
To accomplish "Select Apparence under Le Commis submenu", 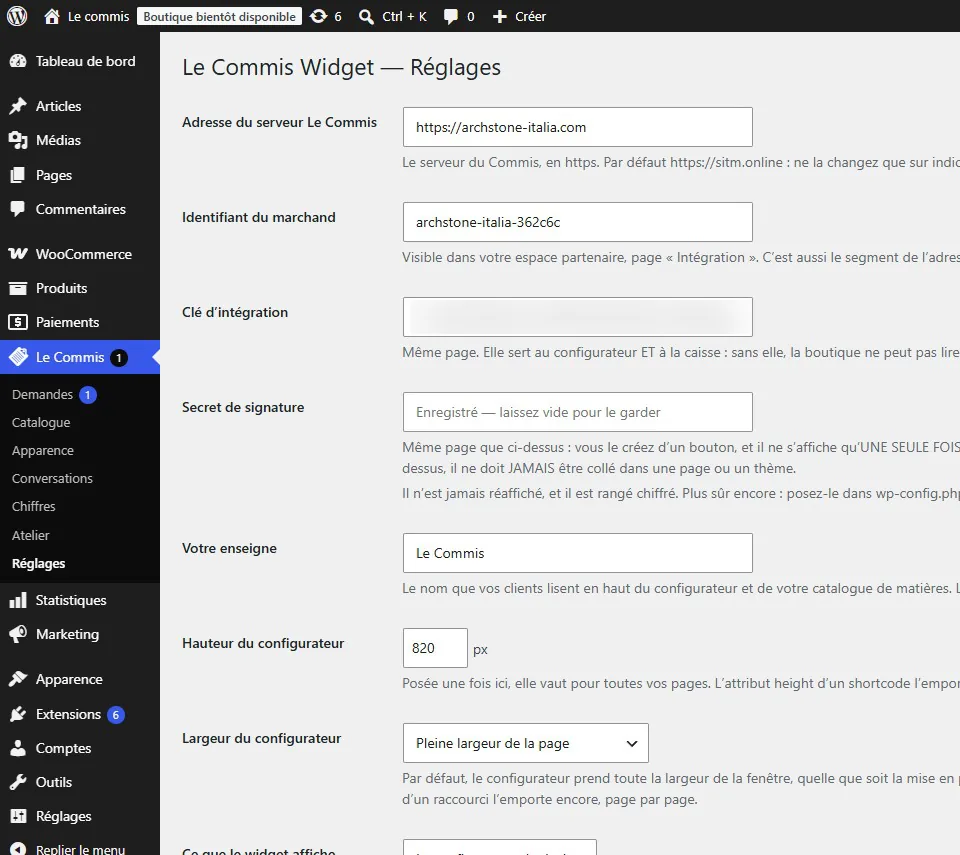I will coord(43,451).
